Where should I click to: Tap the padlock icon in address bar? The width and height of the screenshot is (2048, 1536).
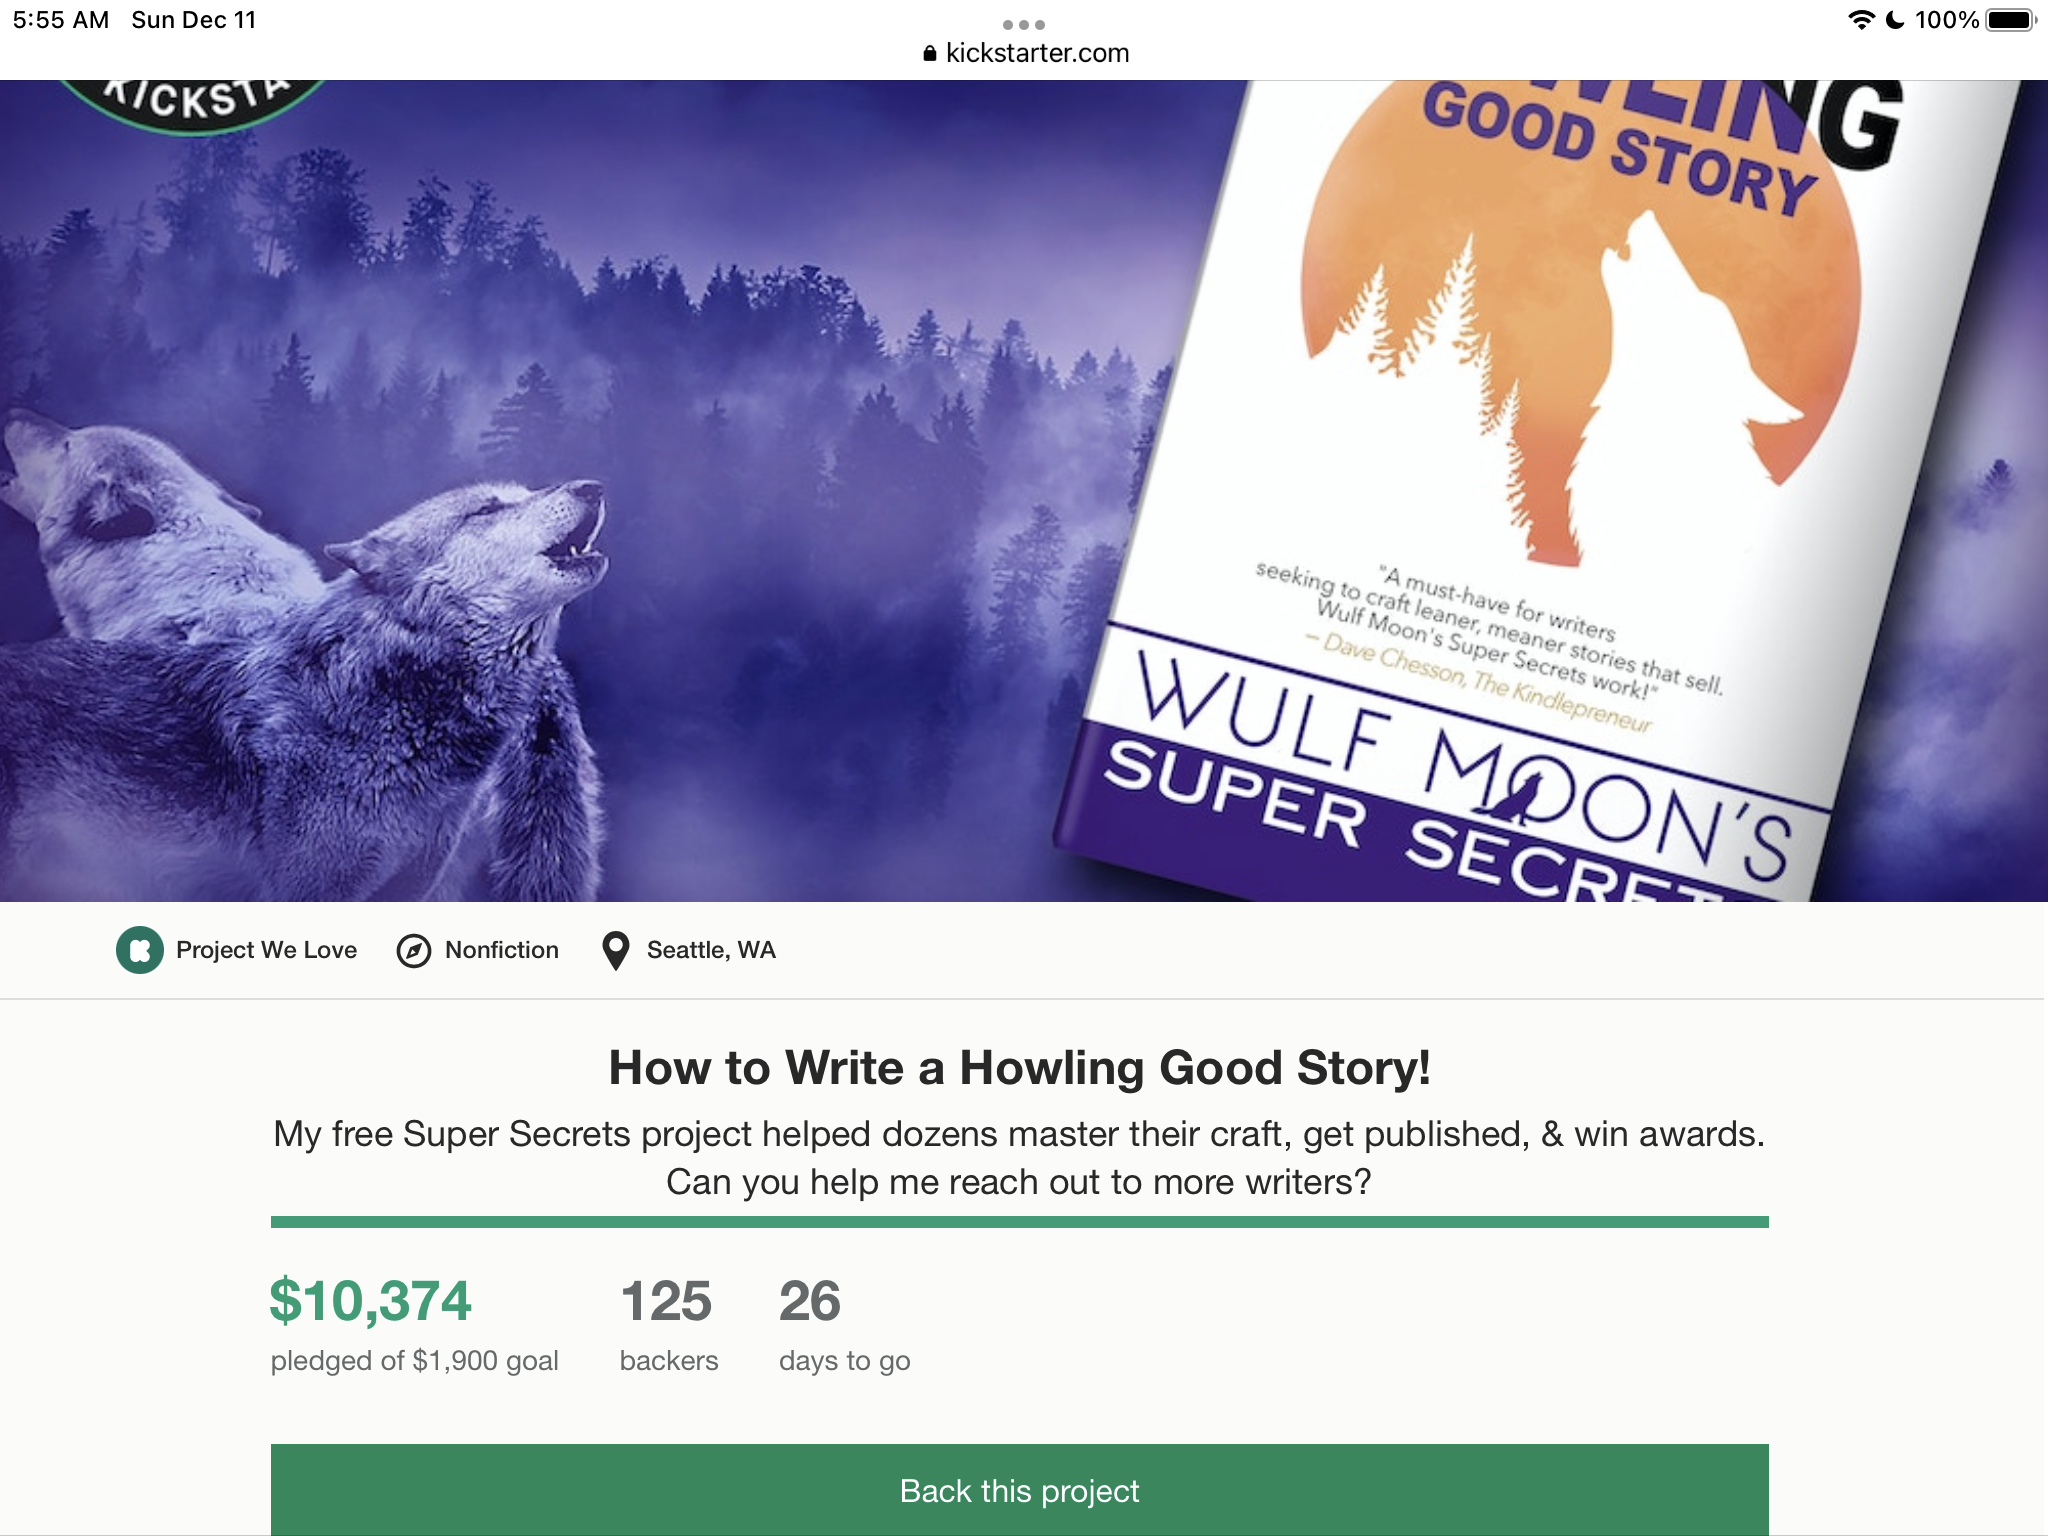[x=930, y=53]
